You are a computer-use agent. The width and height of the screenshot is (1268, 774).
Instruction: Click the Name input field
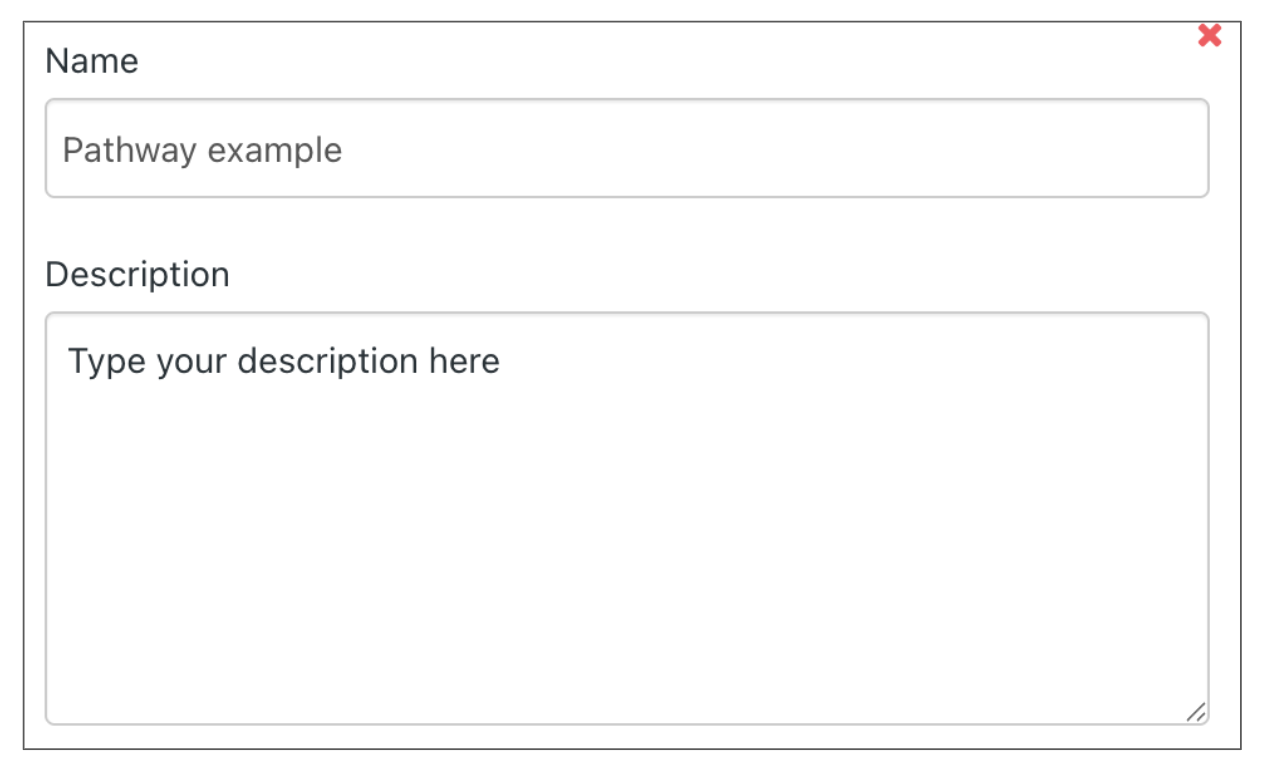pos(626,149)
